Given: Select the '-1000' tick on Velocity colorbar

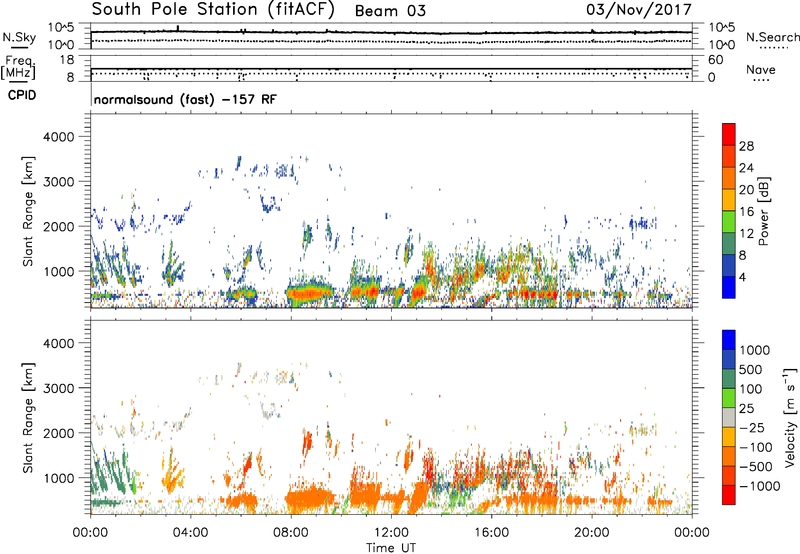Looking at the screenshot, I should coord(759,486).
